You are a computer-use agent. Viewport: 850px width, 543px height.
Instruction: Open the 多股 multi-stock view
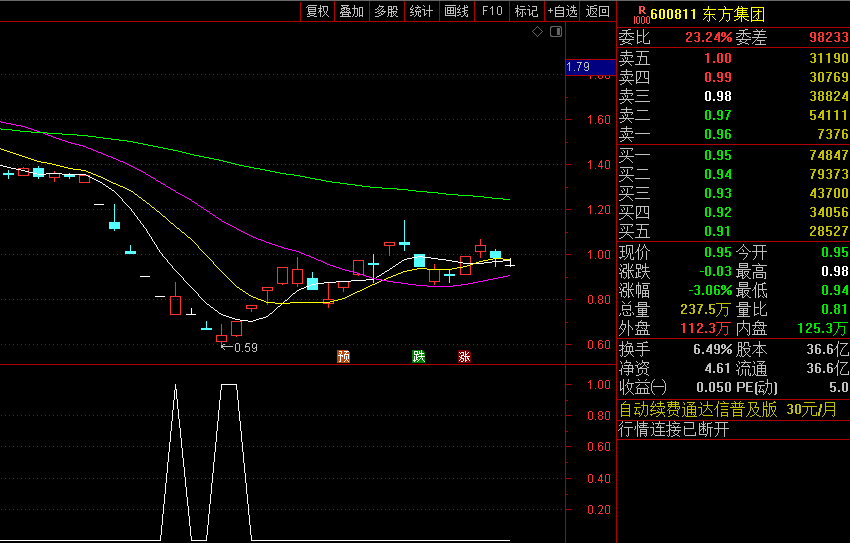[x=386, y=11]
